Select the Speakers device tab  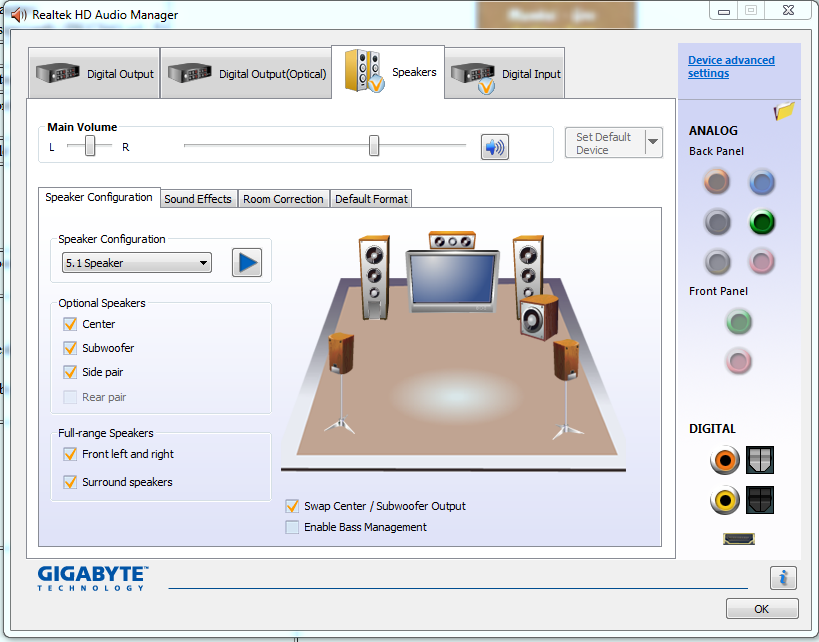point(388,72)
